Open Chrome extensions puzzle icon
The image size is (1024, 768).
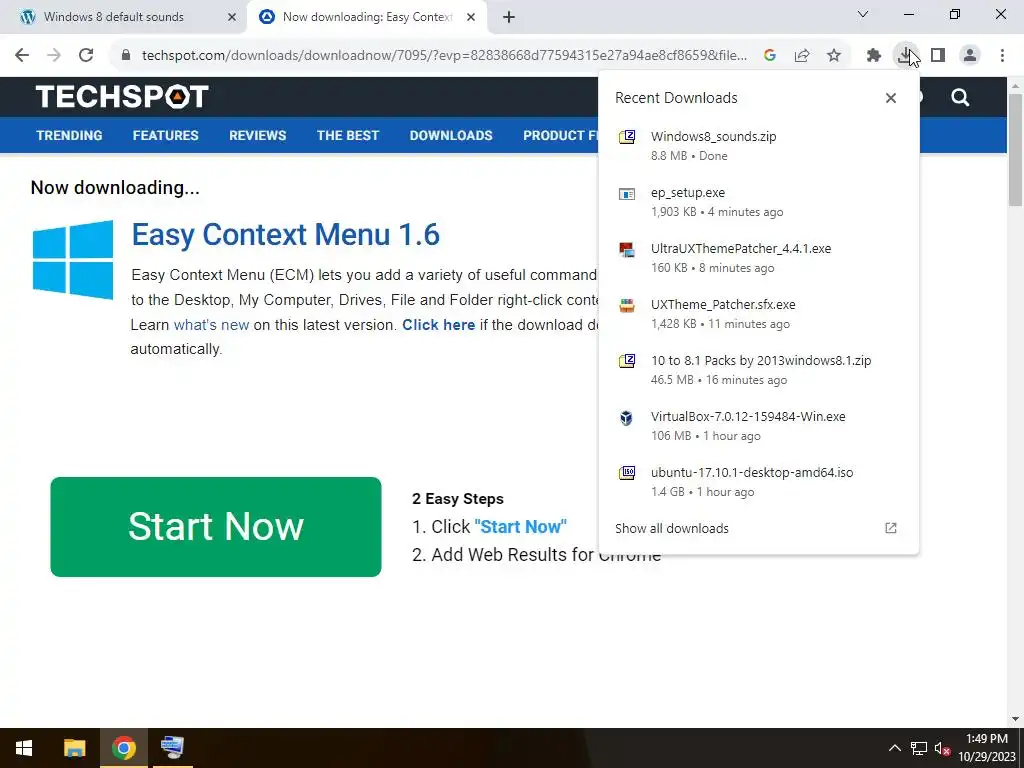point(874,56)
